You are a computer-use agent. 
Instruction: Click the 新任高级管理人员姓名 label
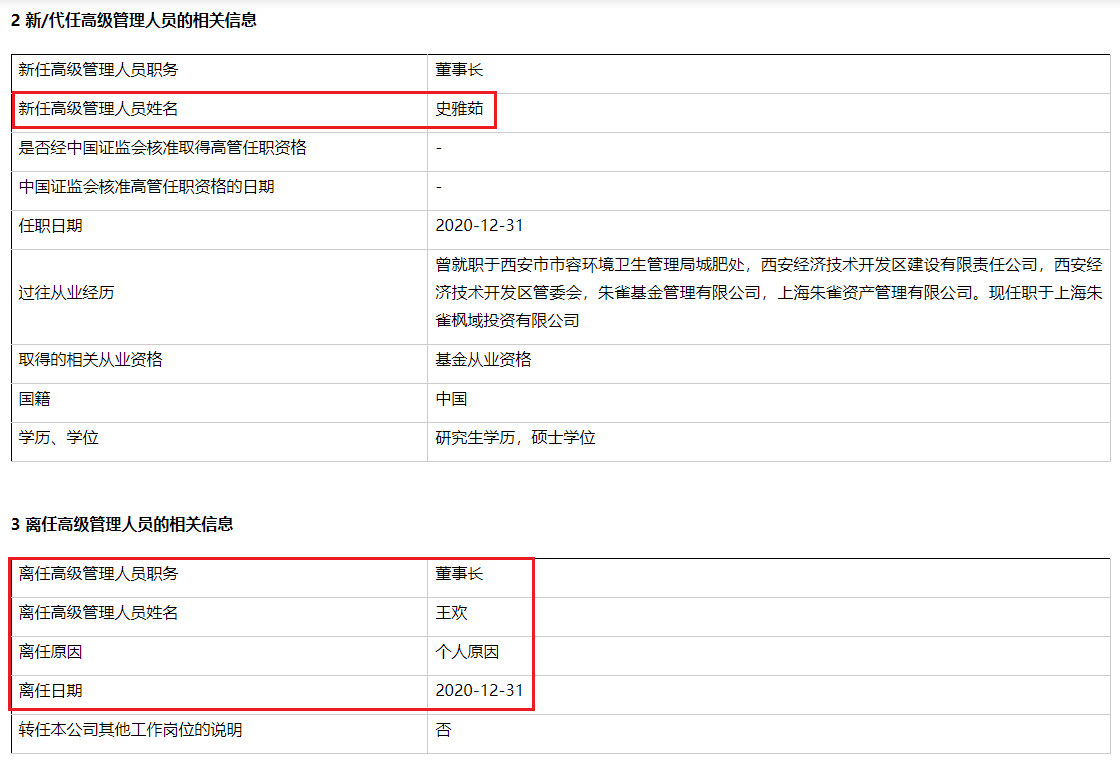[99, 109]
